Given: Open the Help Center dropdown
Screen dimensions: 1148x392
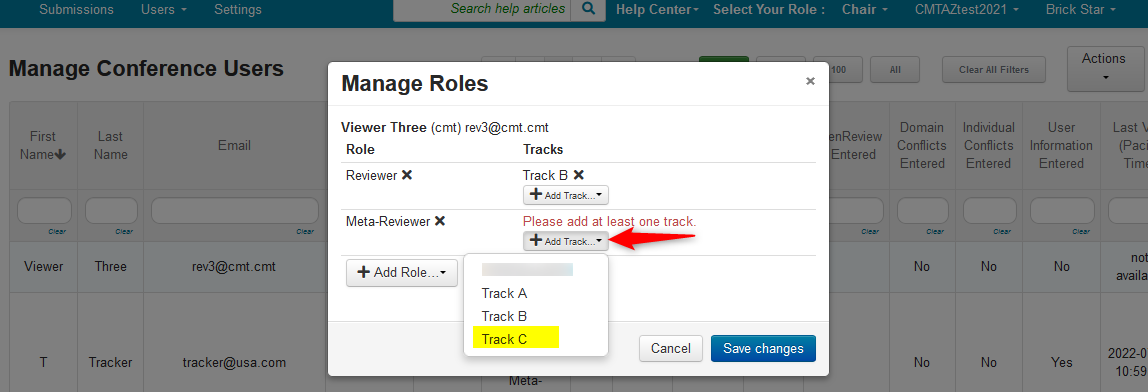Looking at the screenshot, I should click(x=657, y=10).
